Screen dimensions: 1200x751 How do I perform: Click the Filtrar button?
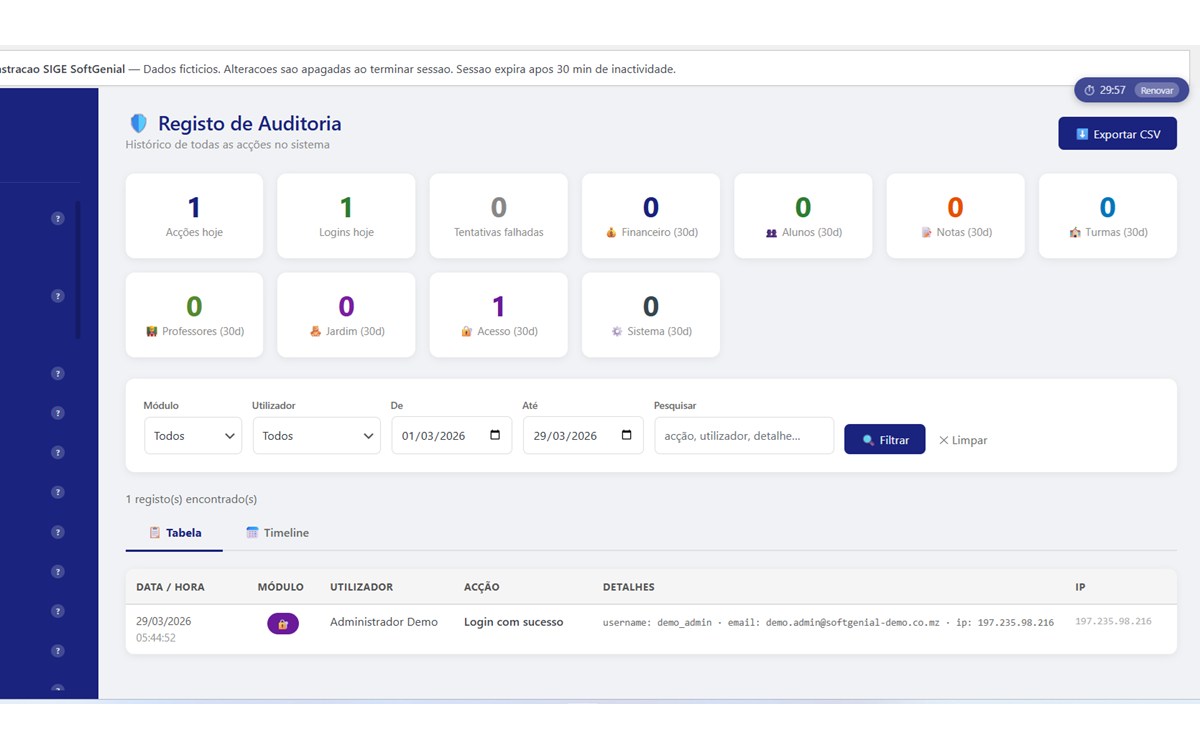pyautogui.click(x=884, y=439)
